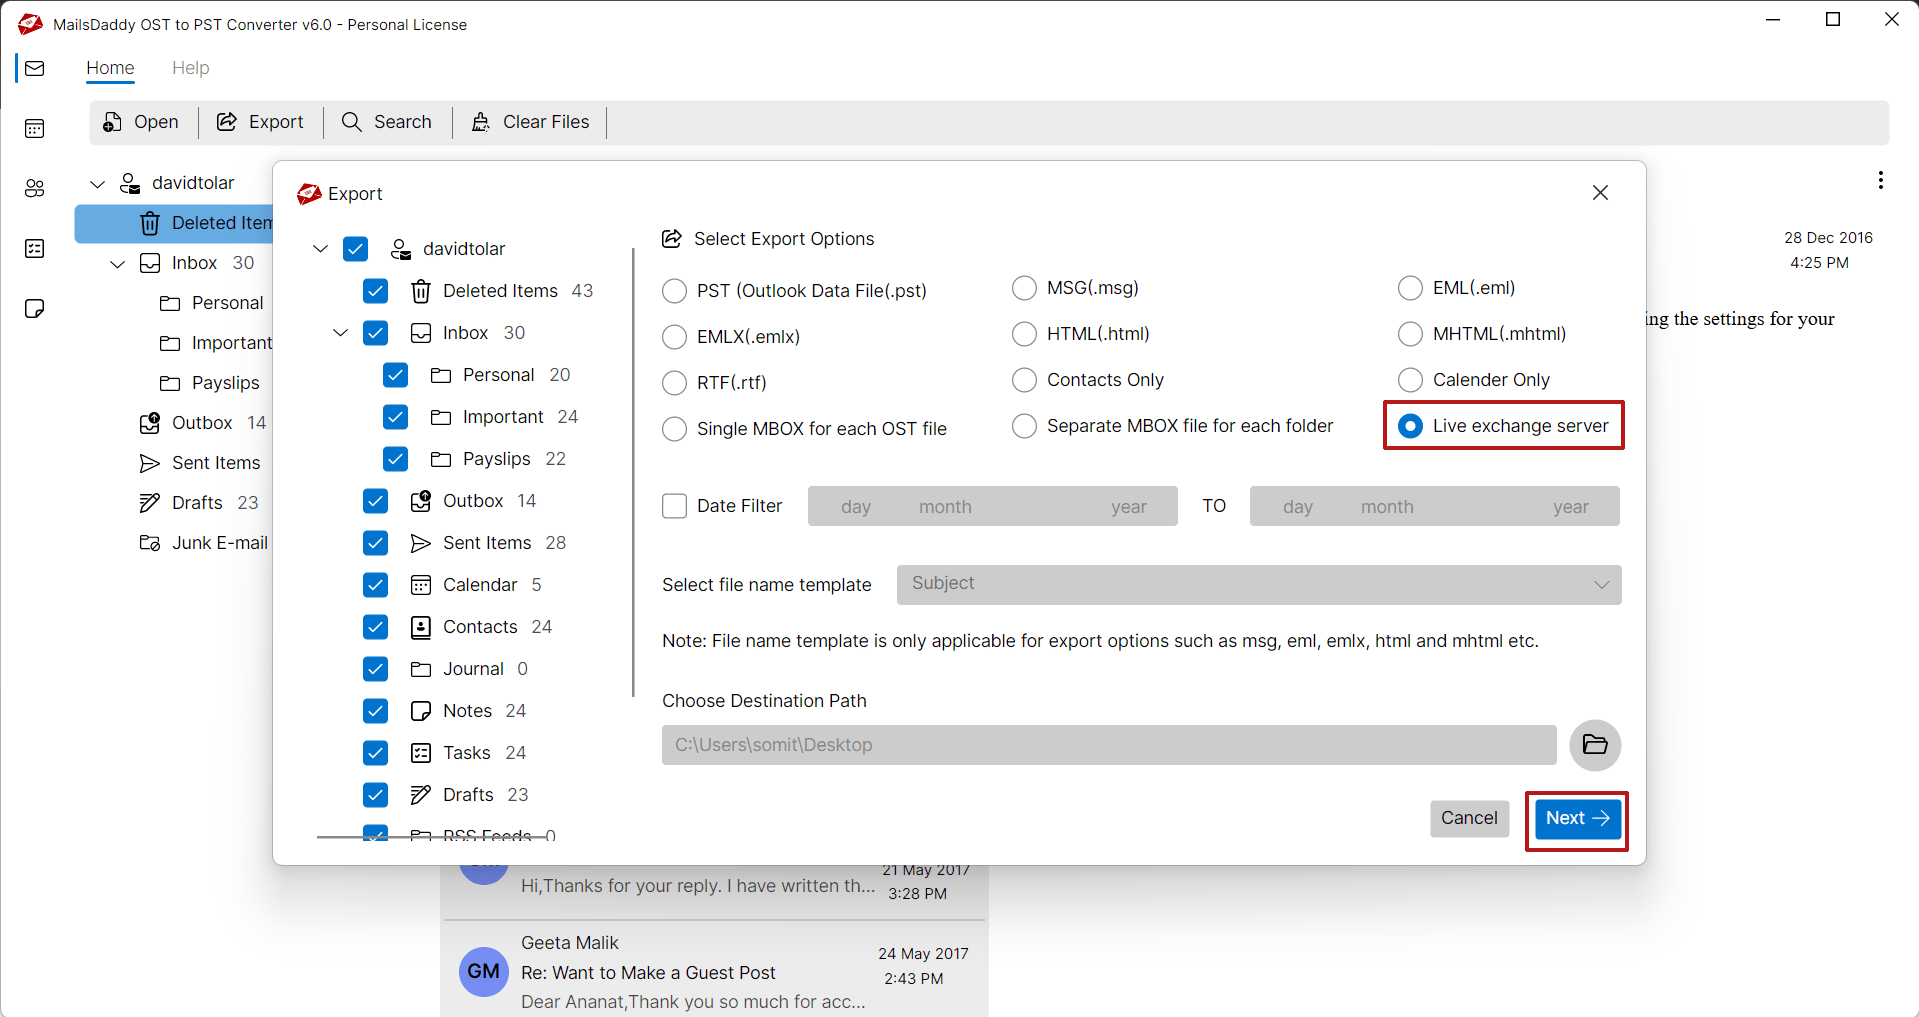Screen dimensions: 1919x1017
Task: Select Separate MBOX file for each folder
Action: coord(1024,426)
